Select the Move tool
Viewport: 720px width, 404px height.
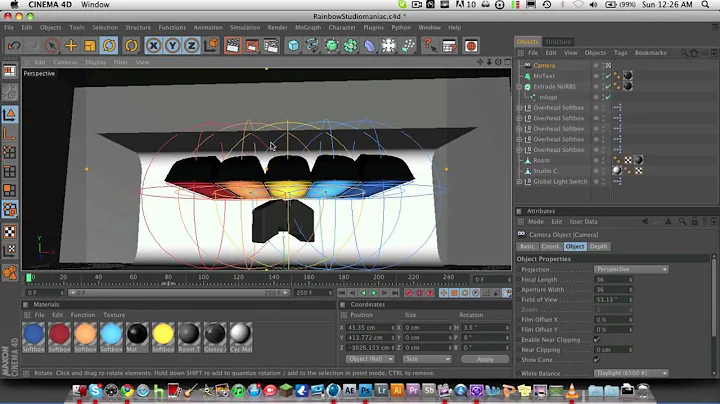[71, 45]
